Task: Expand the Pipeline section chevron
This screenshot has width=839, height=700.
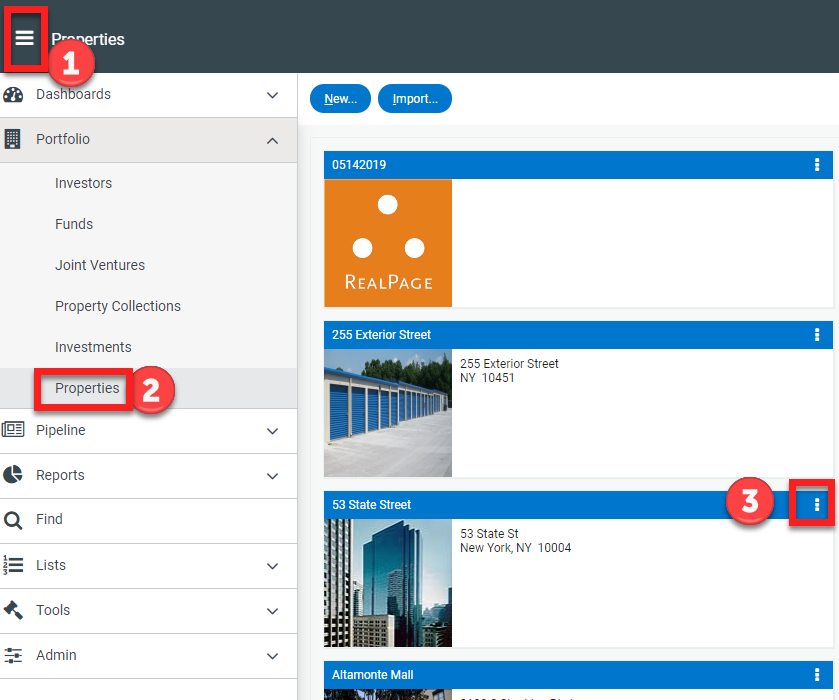Action: point(272,431)
